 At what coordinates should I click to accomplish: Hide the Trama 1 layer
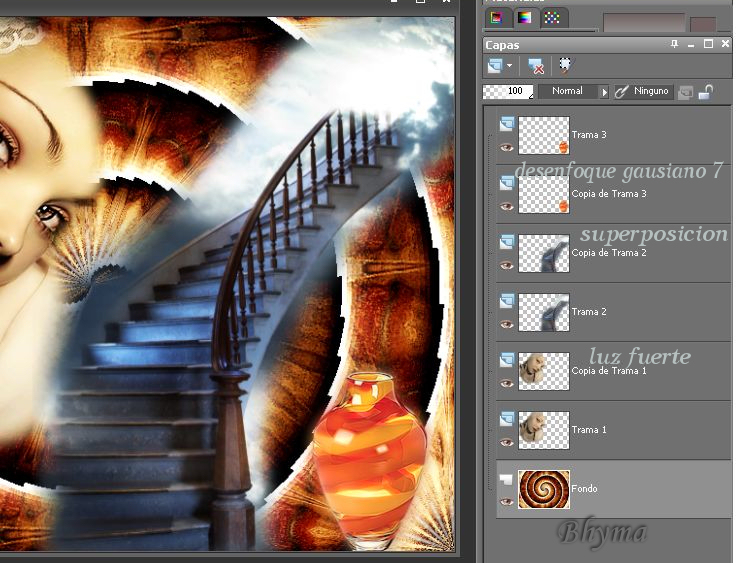(x=506, y=442)
